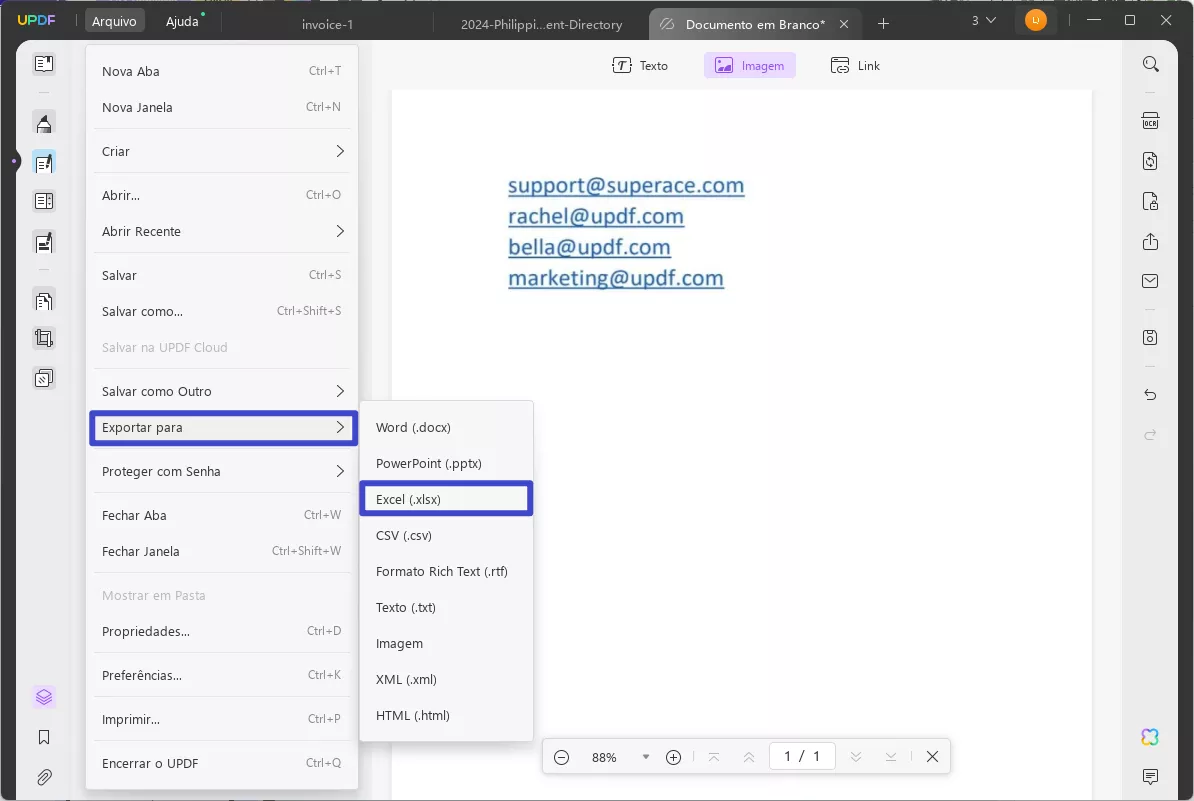This screenshot has width=1194, height=801.
Task: Choose CSV (.csv) export format
Action: coord(446,536)
